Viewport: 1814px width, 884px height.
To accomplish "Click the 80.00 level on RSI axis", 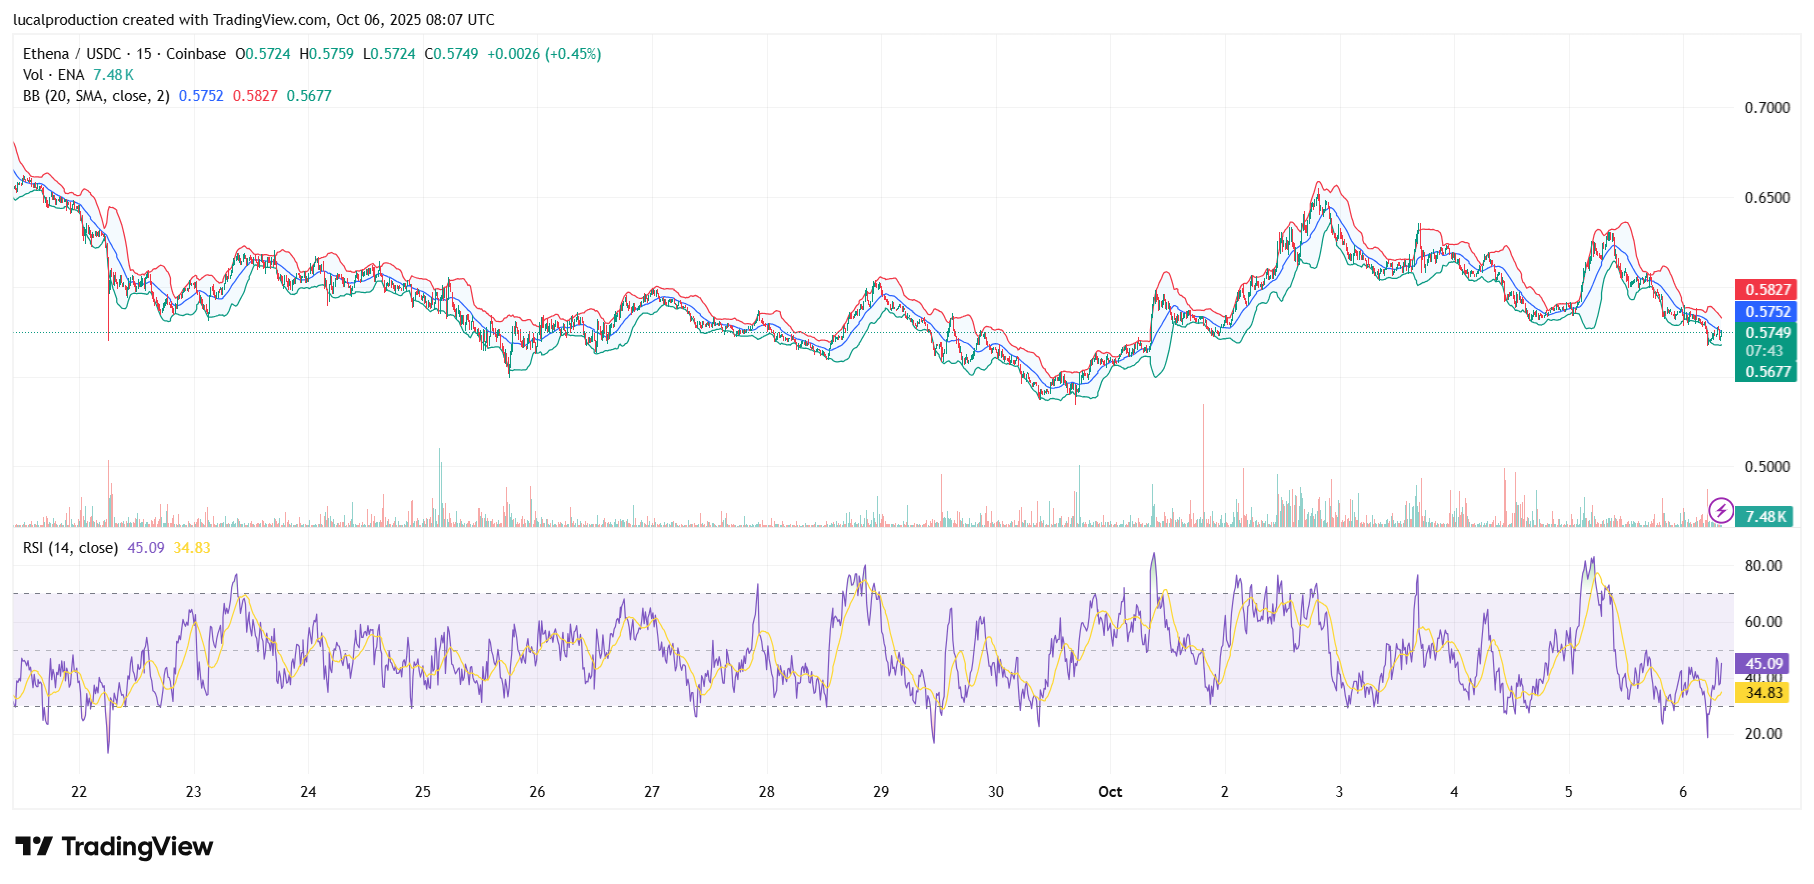I will pyautogui.click(x=1763, y=566).
